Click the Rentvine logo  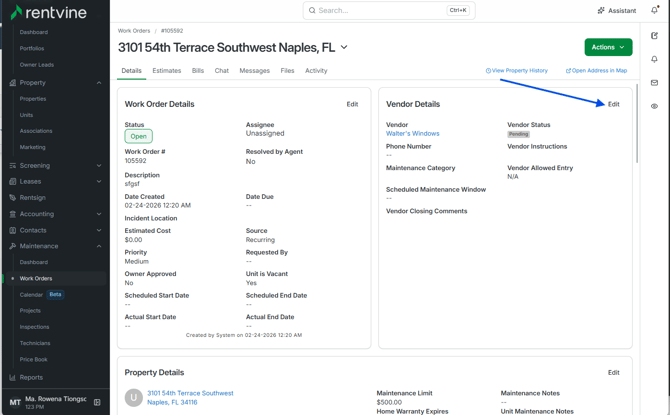tap(48, 12)
